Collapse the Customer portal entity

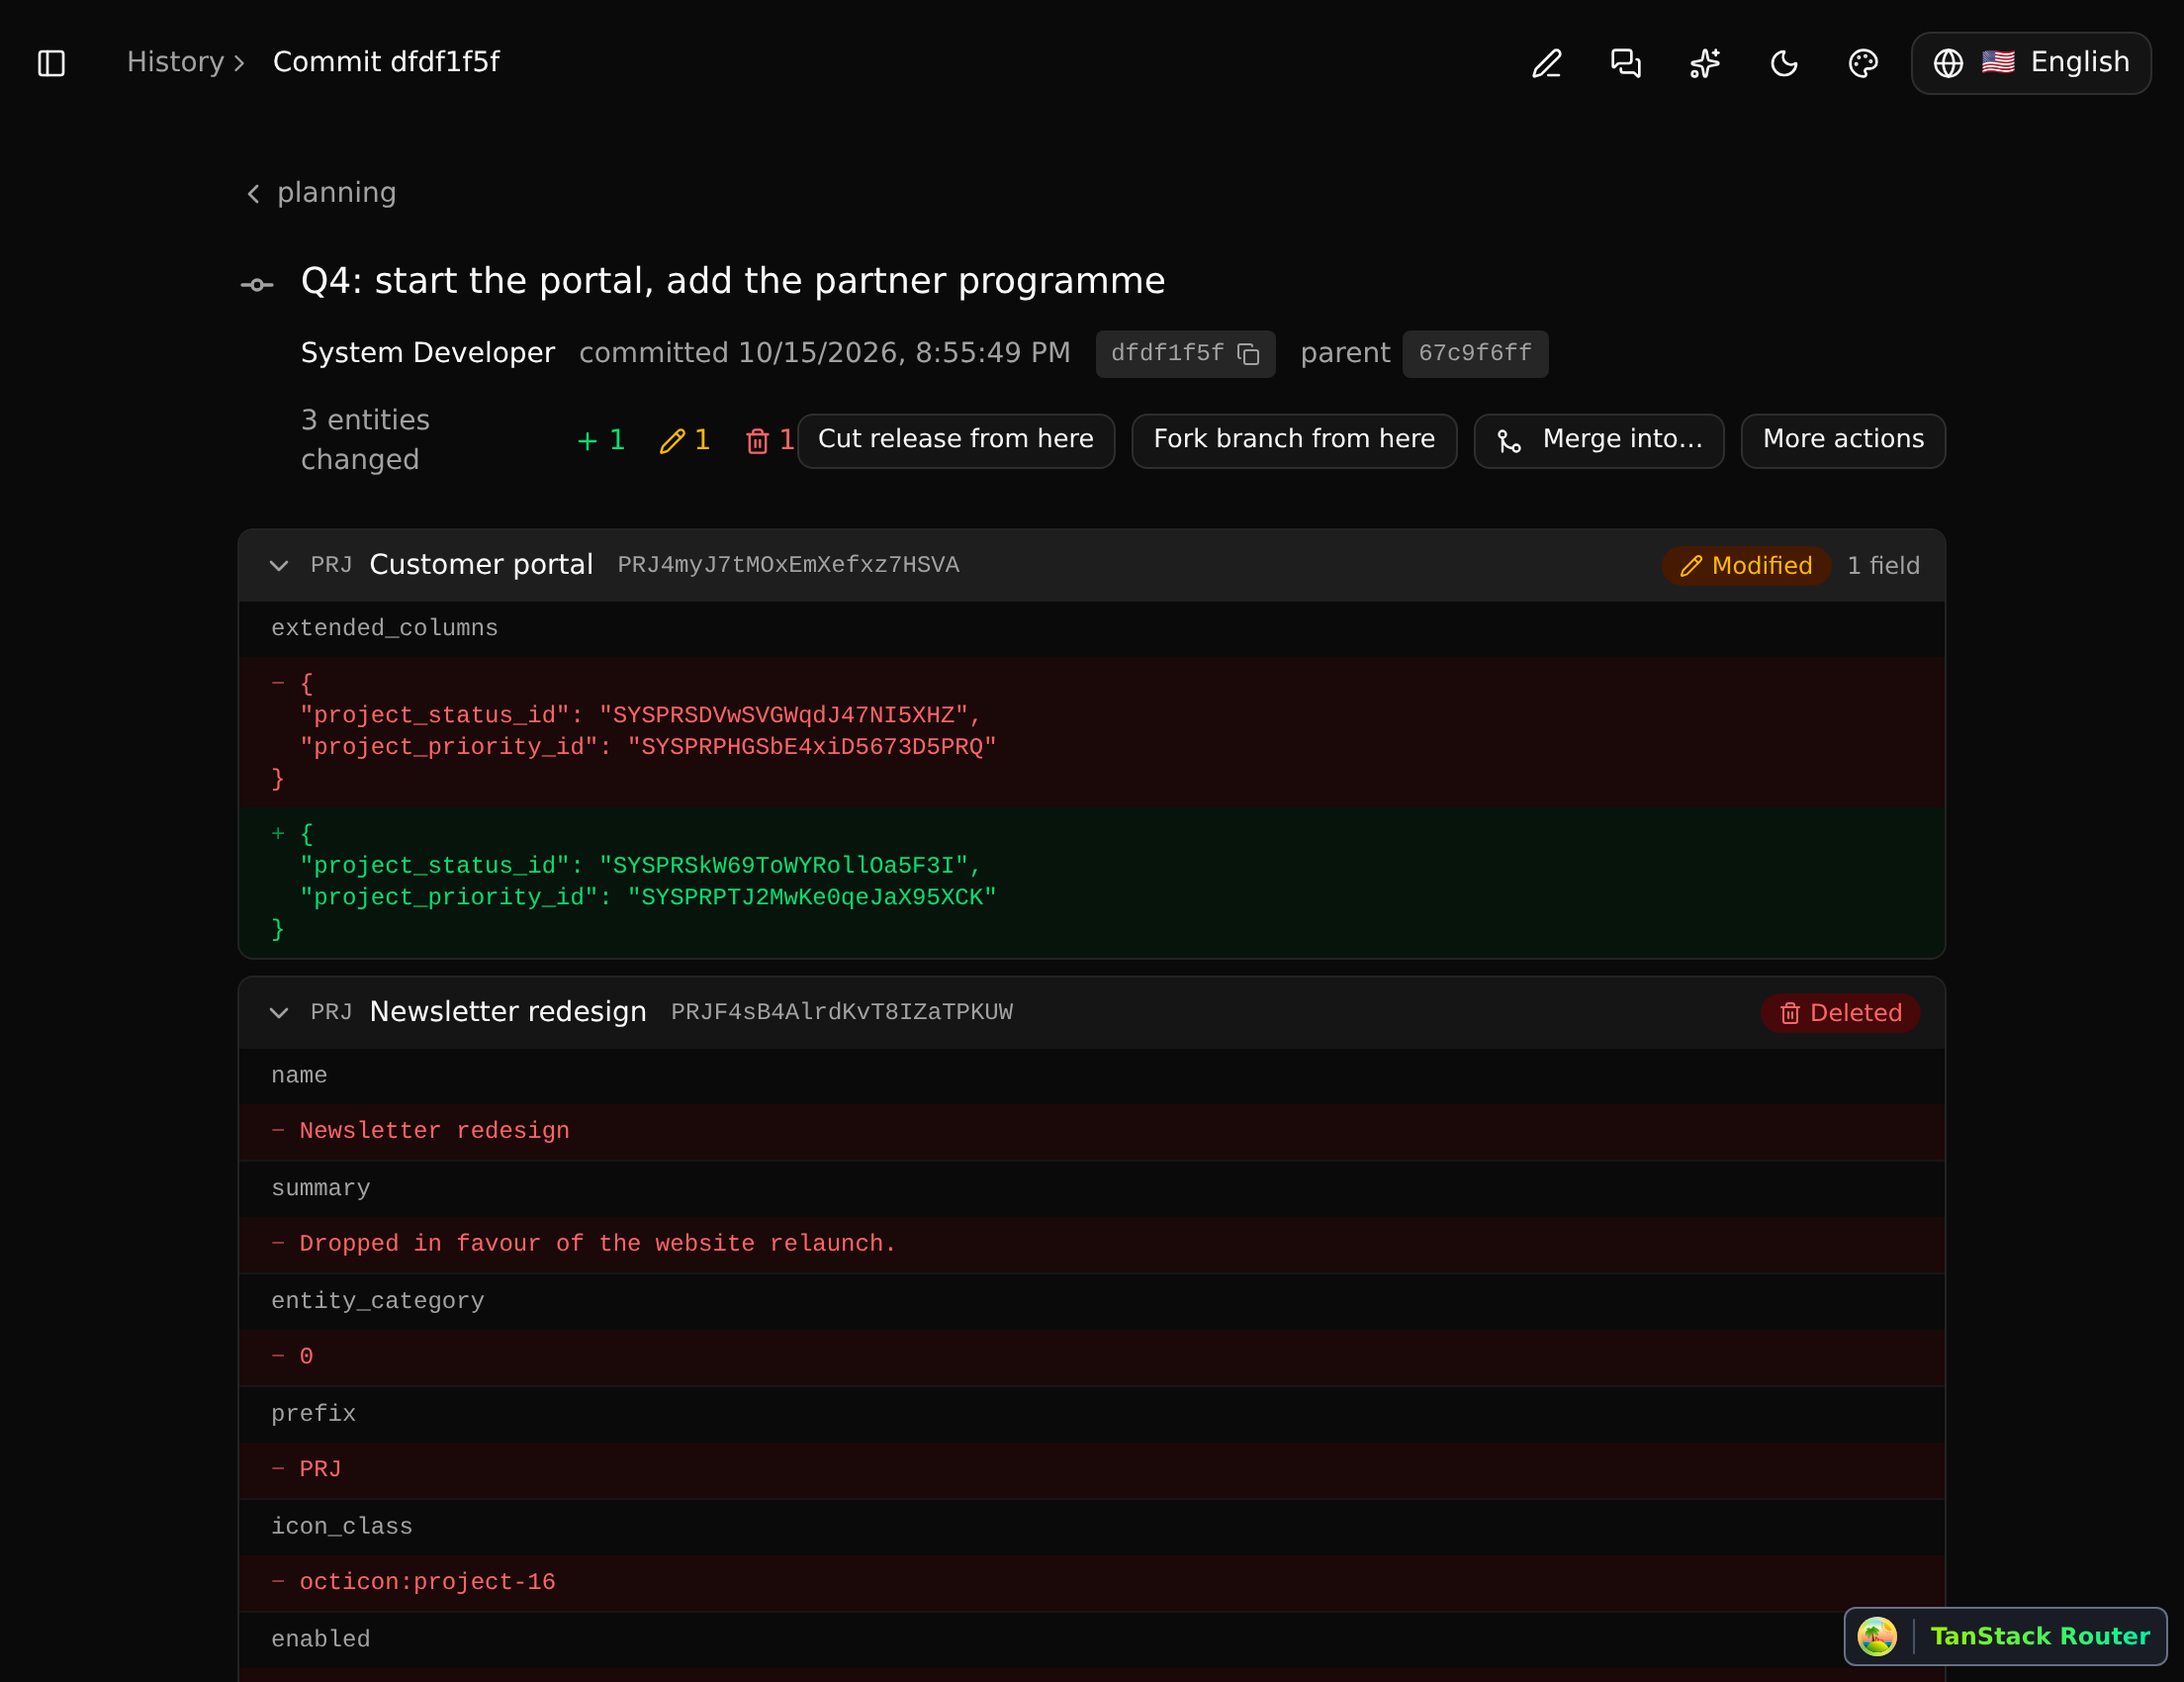(x=279, y=566)
